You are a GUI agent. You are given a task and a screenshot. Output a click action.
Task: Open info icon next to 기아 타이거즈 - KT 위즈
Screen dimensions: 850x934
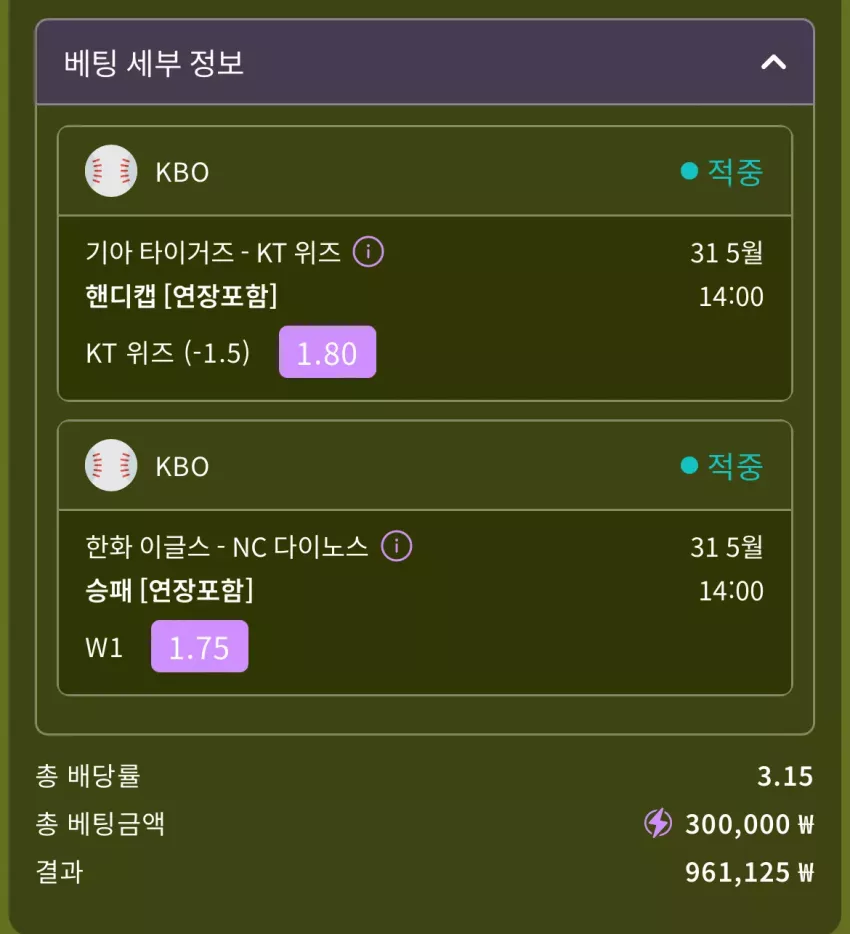click(368, 252)
